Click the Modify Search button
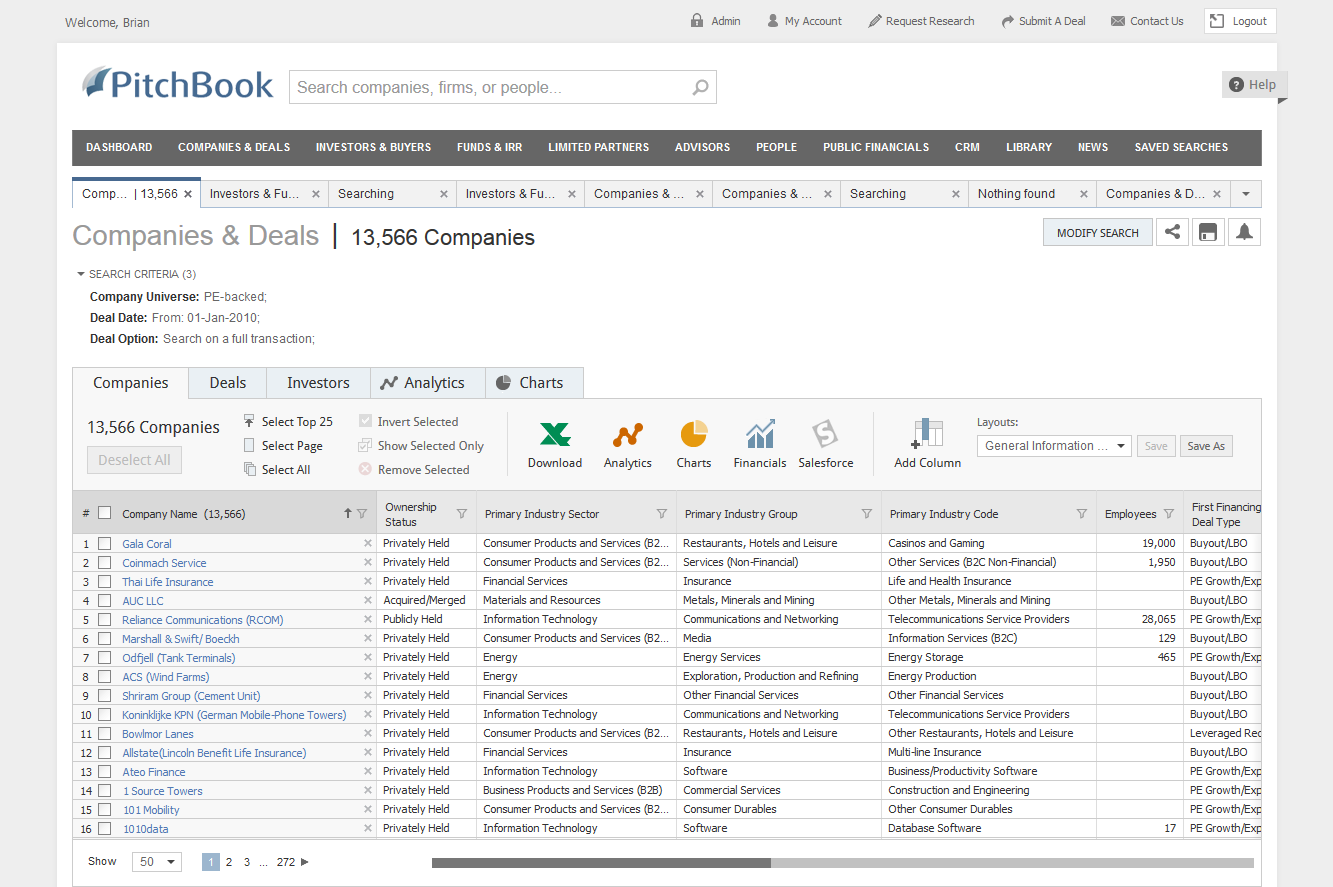 1098,232
